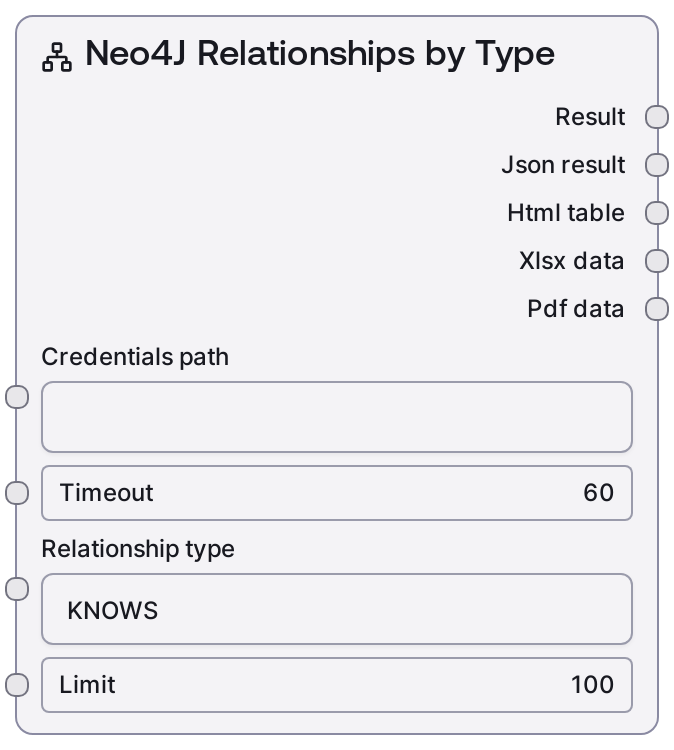The height and width of the screenshot is (750, 674).
Task: Click the Html table output label
Action: click(566, 213)
